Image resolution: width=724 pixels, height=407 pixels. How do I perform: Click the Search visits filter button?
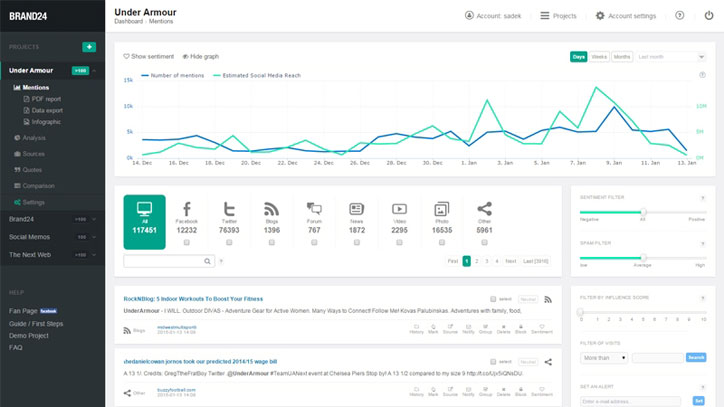pyautogui.click(x=696, y=358)
